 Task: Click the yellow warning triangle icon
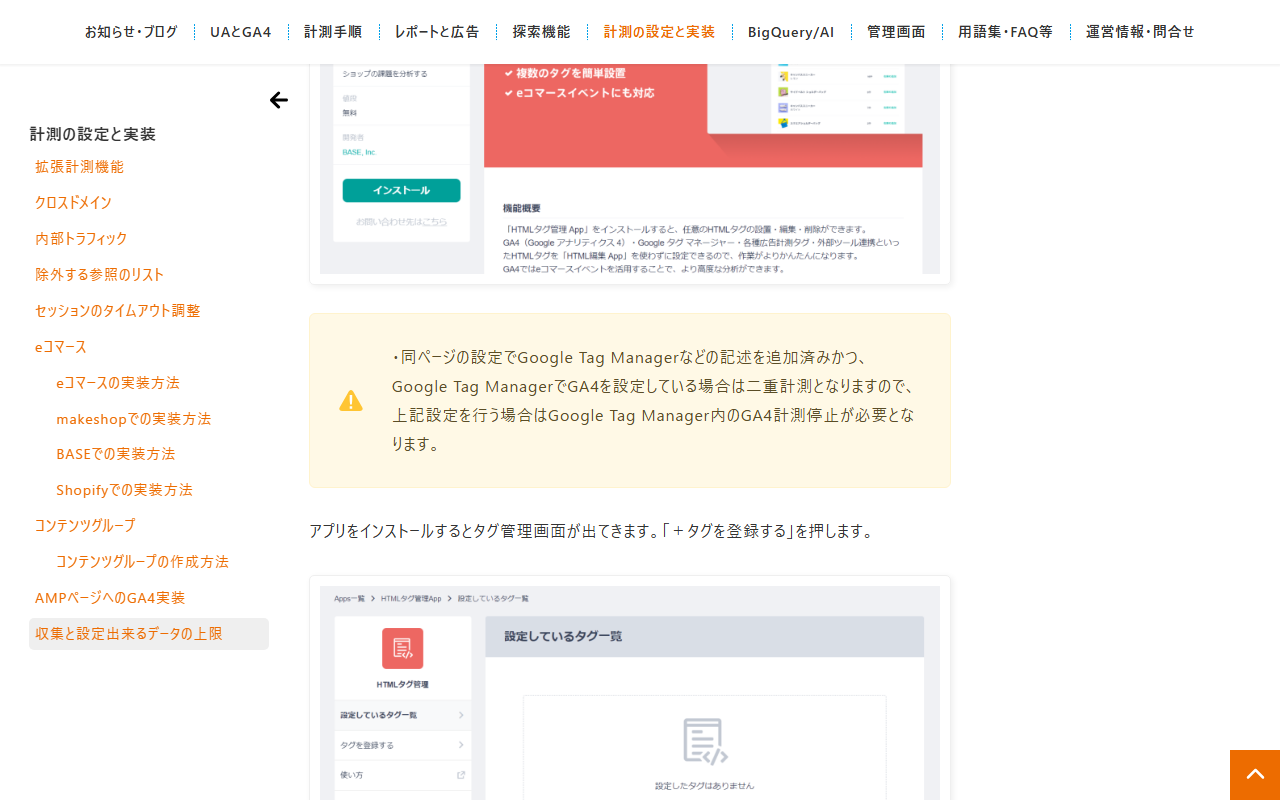(x=351, y=401)
